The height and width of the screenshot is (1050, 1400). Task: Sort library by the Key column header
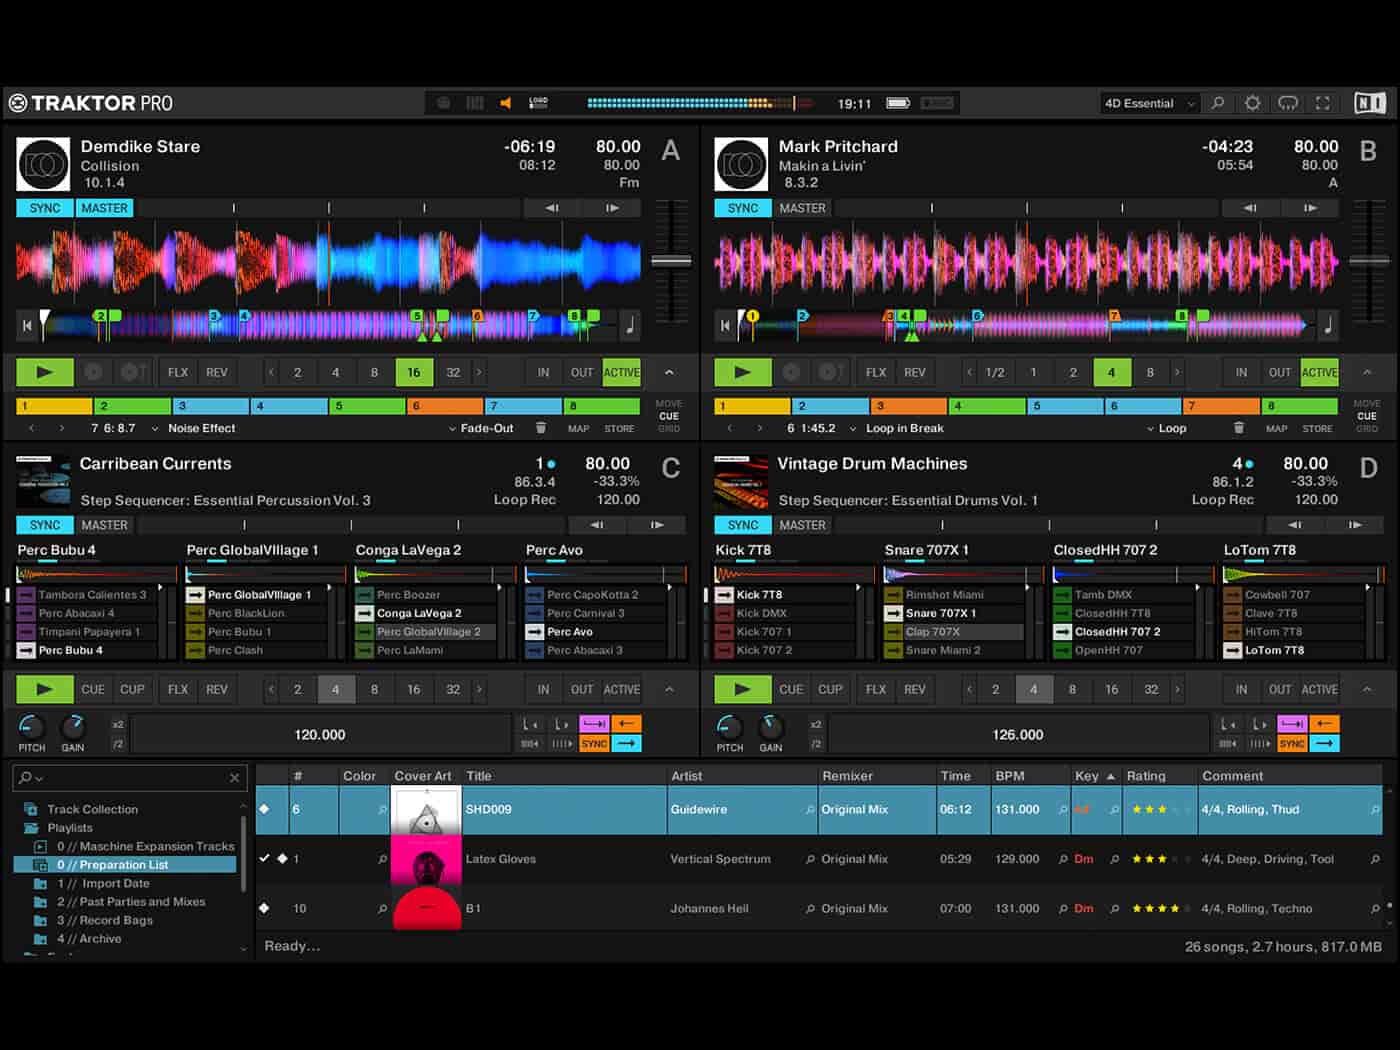click(x=1086, y=774)
